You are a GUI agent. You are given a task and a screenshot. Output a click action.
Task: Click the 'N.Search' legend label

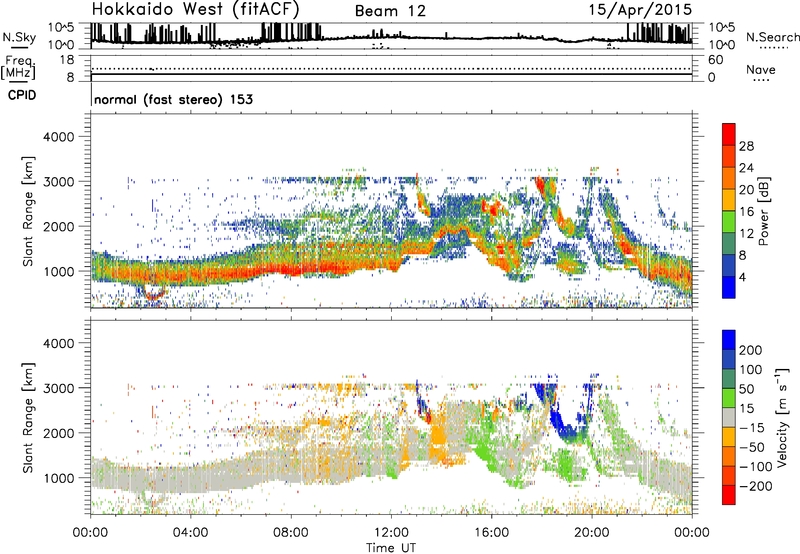(773, 37)
